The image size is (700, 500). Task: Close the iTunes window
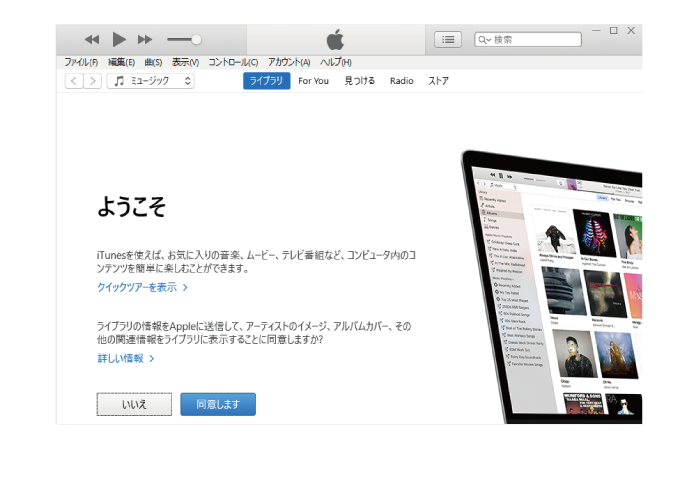[x=631, y=30]
